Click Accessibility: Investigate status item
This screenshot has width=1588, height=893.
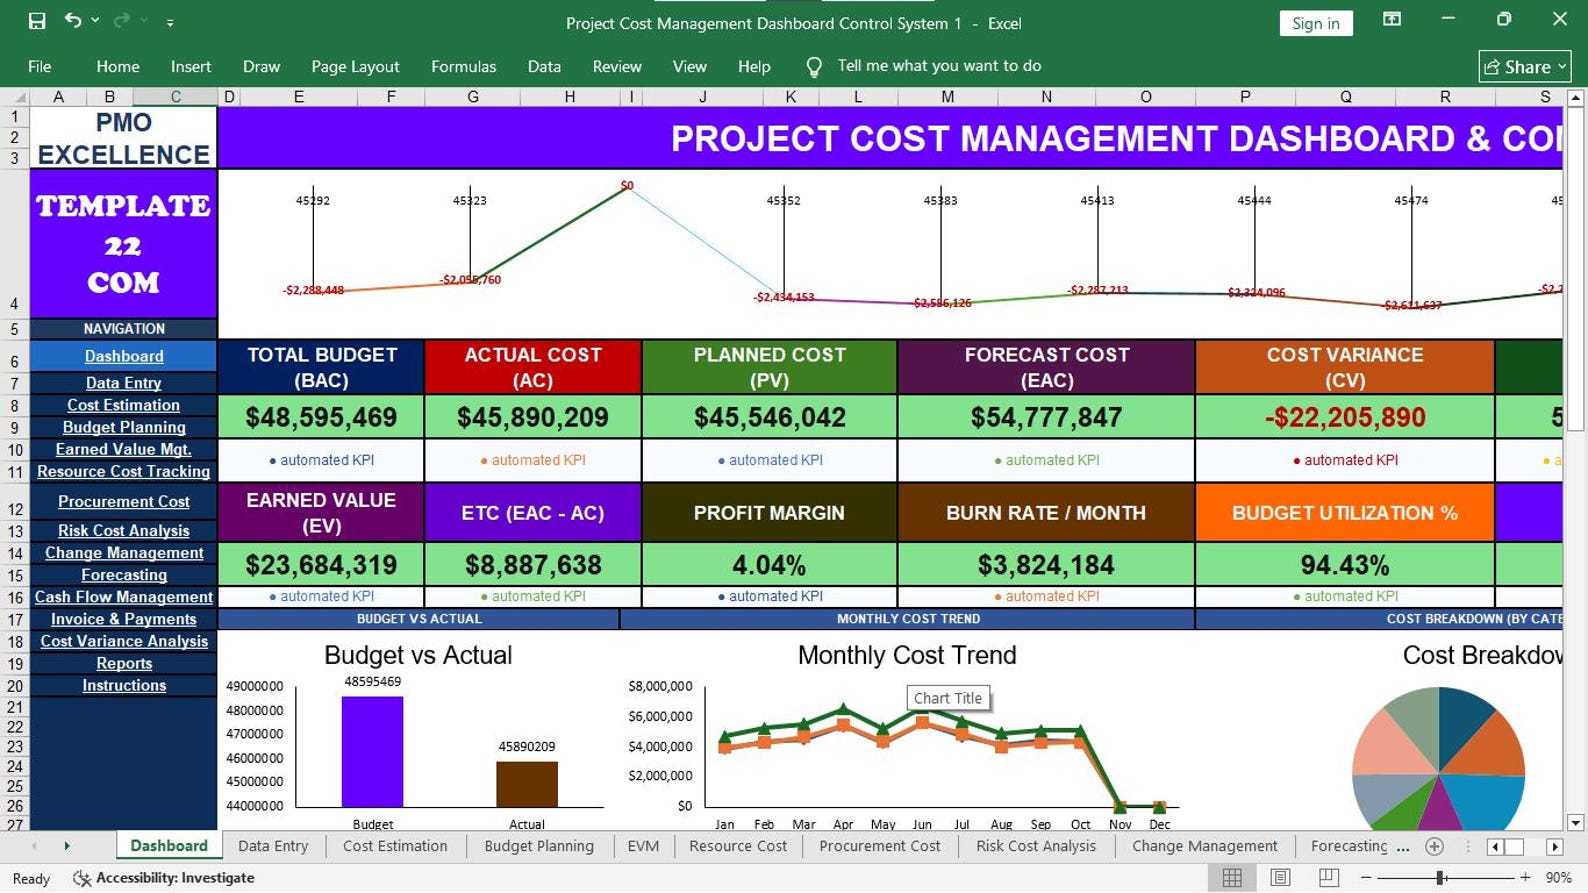tap(165, 878)
